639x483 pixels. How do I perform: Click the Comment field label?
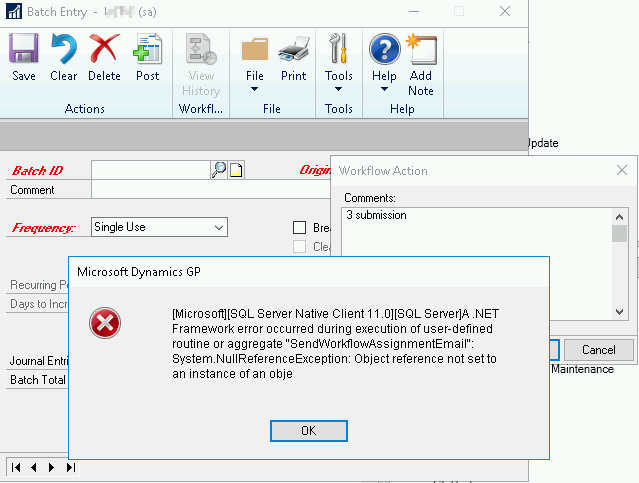click(x=32, y=190)
